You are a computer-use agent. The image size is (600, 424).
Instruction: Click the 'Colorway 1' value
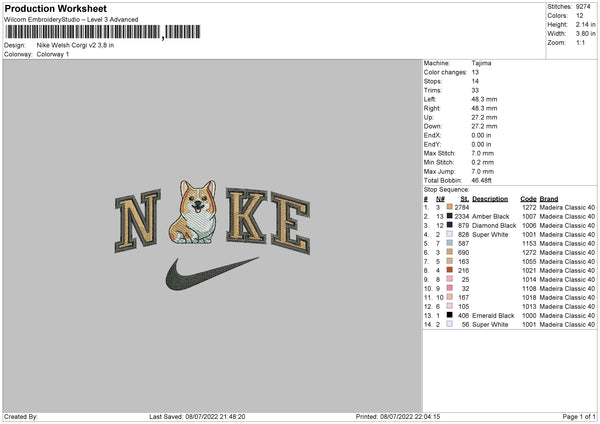click(x=53, y=54)
